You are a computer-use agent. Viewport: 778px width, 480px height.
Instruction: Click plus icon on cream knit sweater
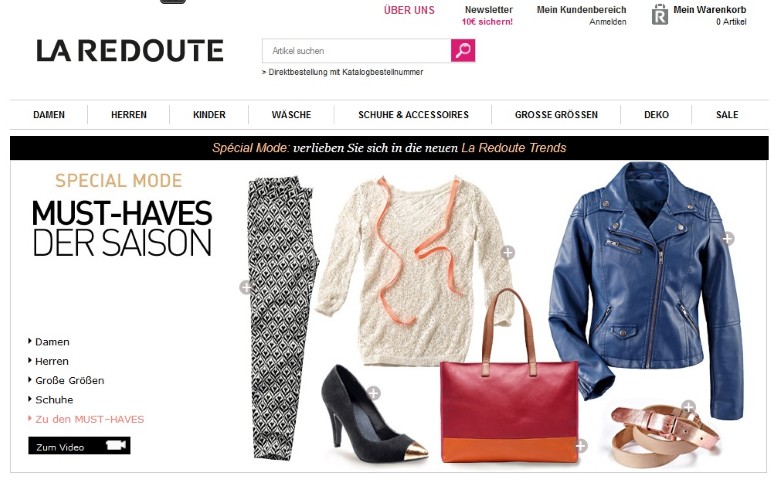[507, 253]
